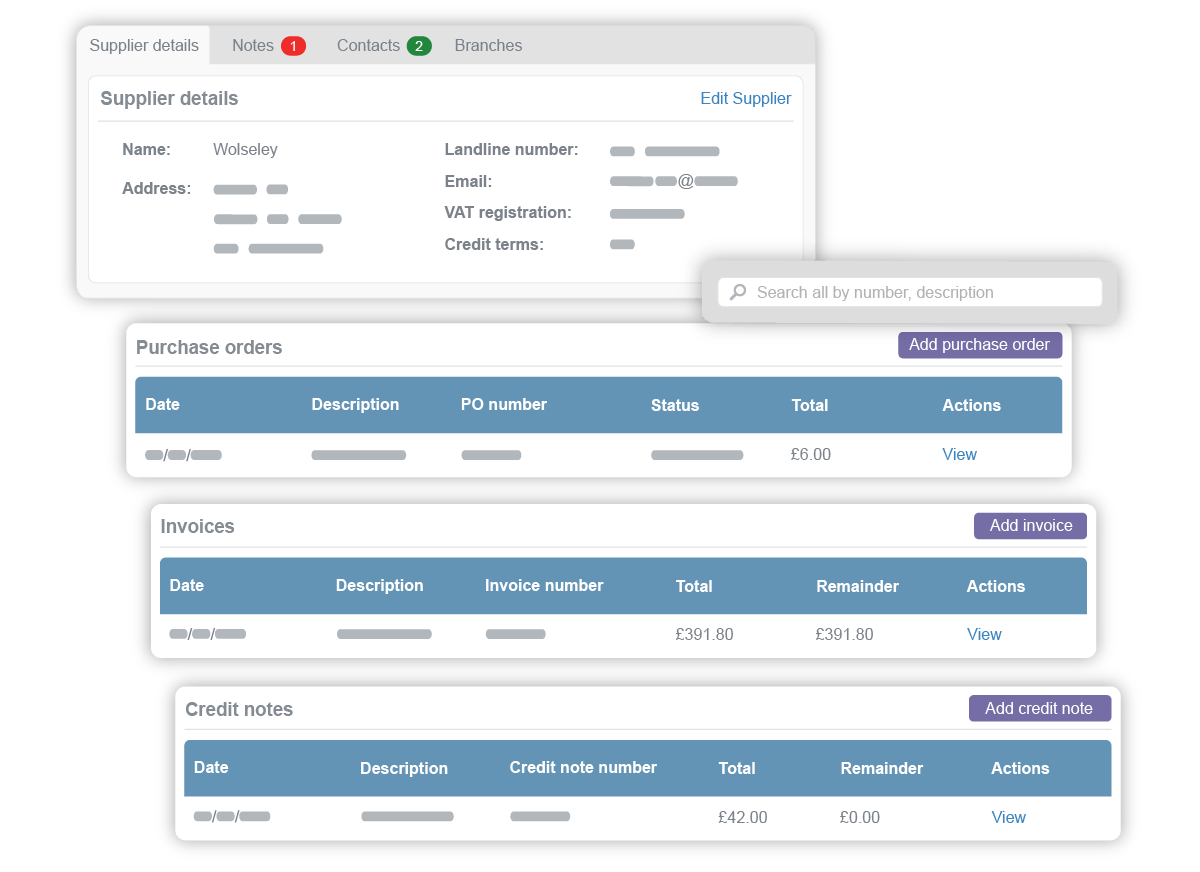Select the Branches tab

(x=488, y=45)
